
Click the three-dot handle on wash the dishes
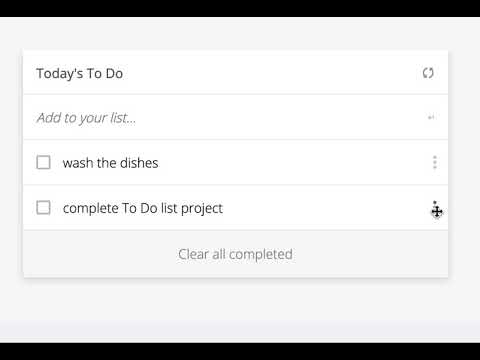click(435, 162)
